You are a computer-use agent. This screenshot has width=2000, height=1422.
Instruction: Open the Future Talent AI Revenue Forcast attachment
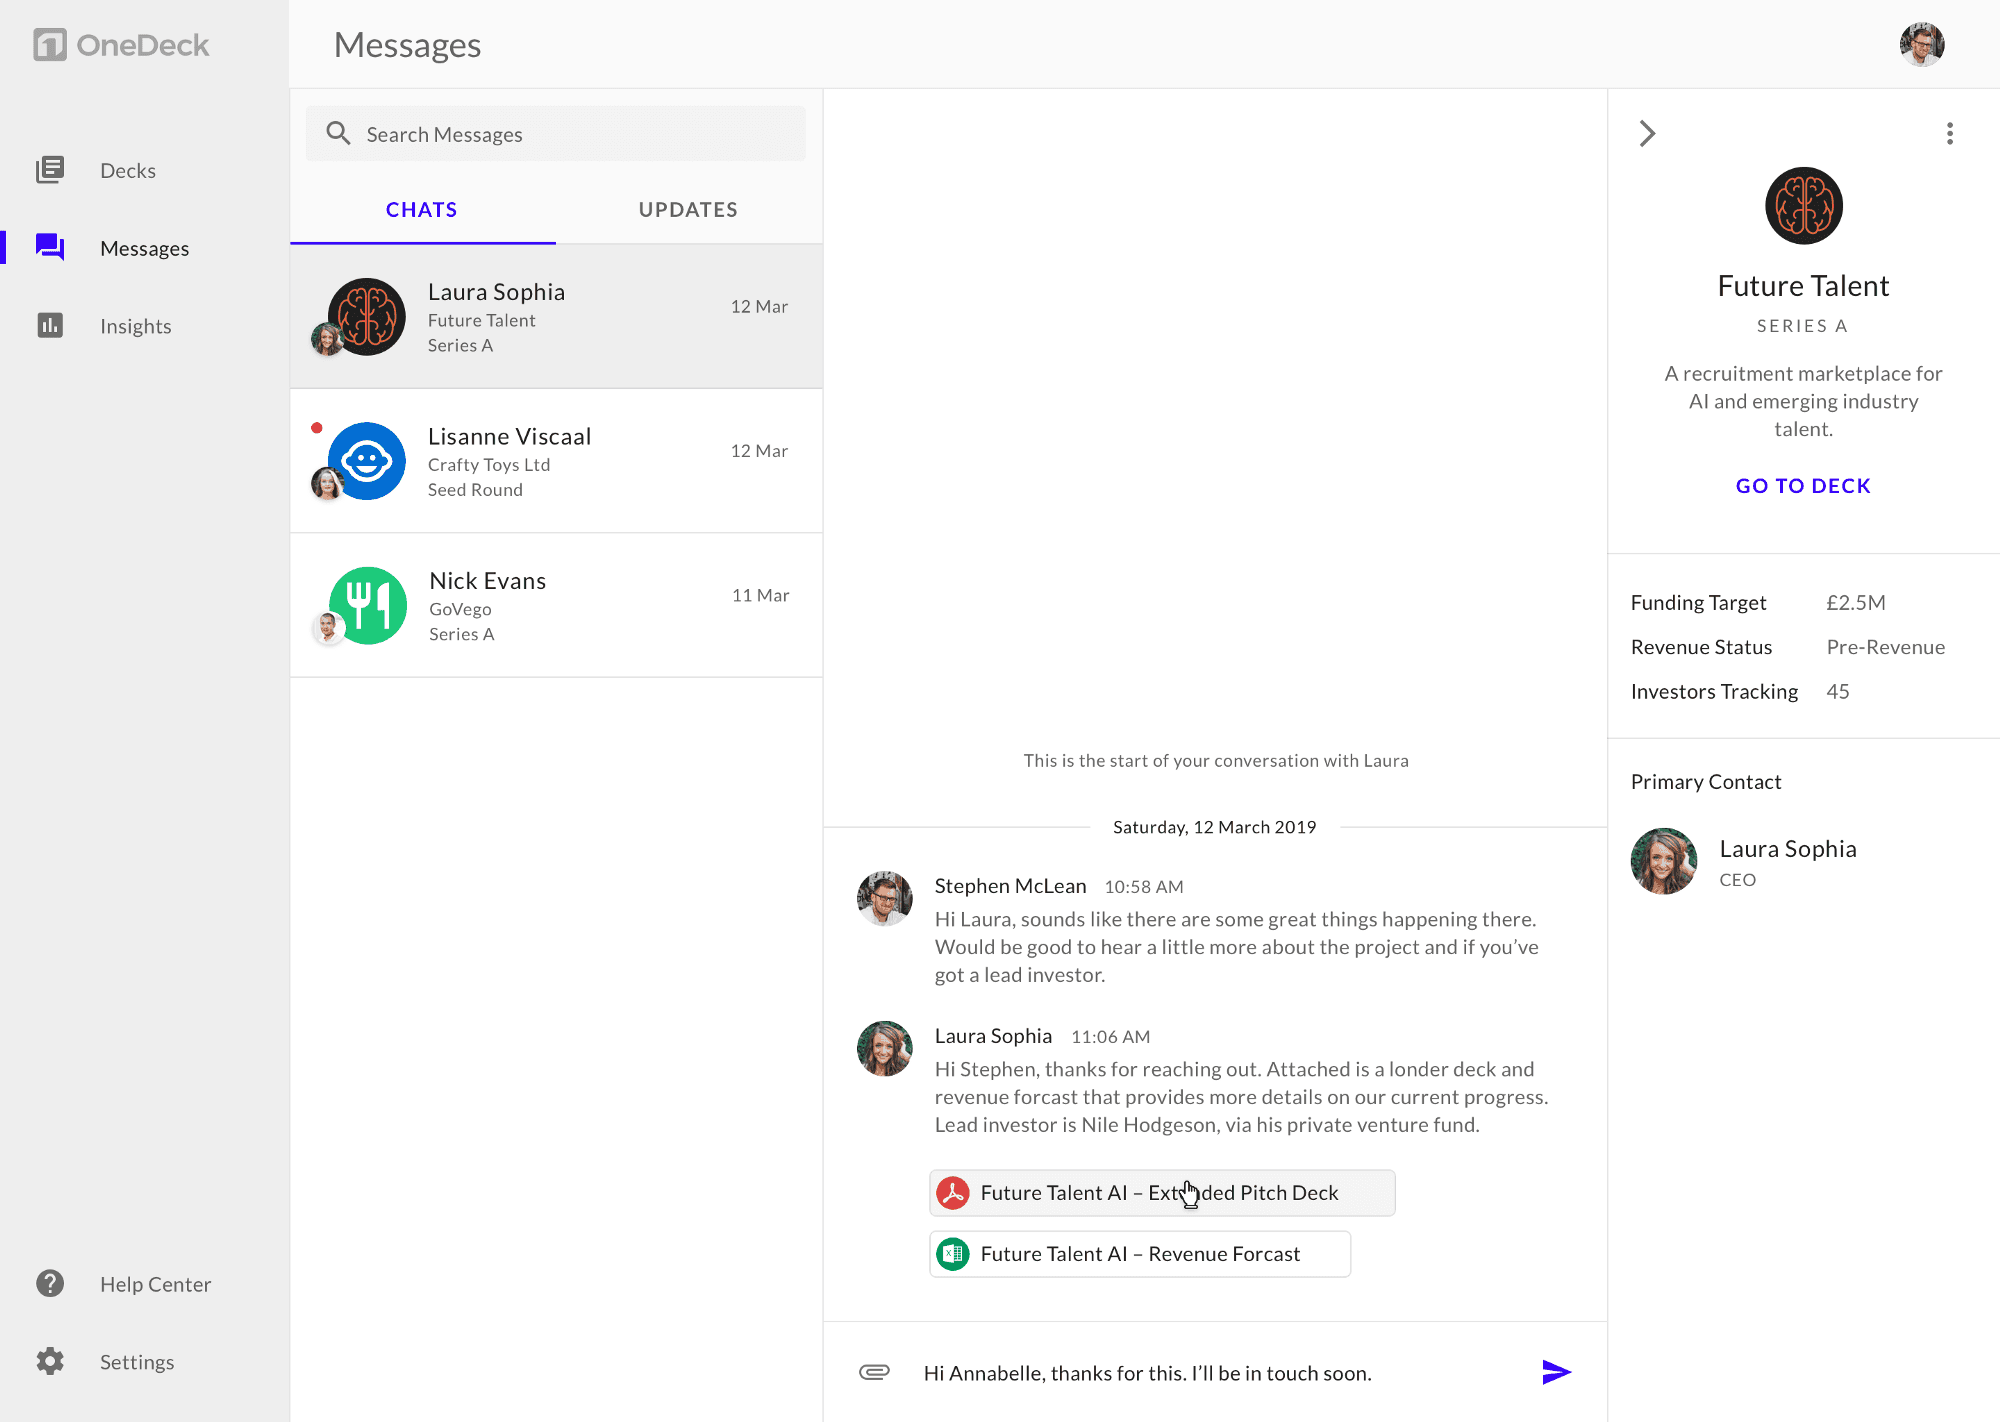[x=1140, y=1254]
